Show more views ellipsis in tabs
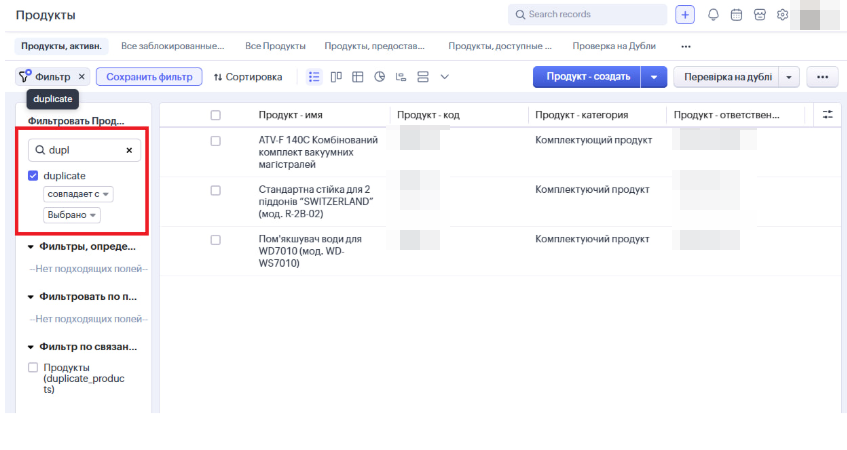 click(x=685, y=46)
